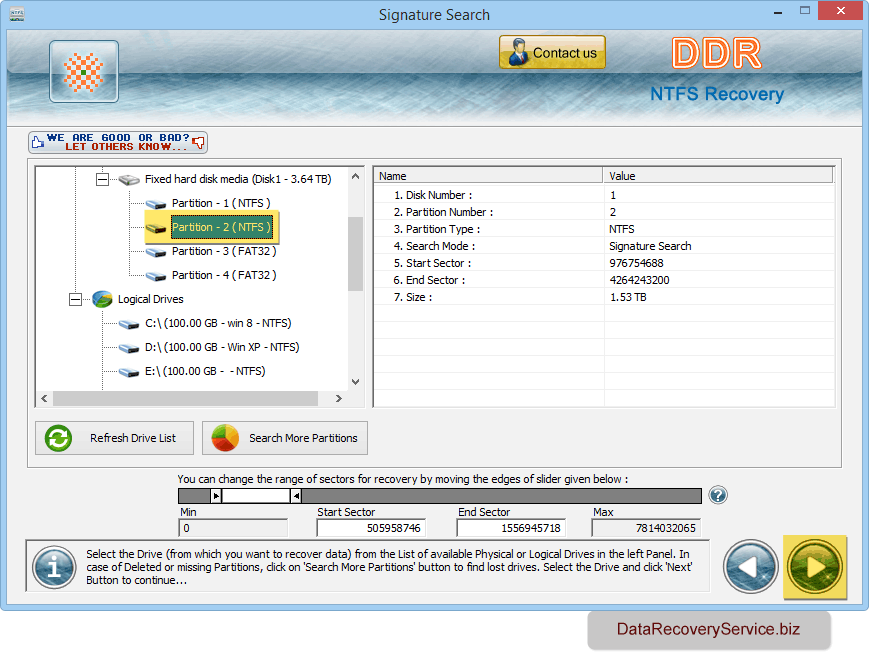869x652 pixels.
Task: Click the tree horizontal scrollbar thumb
Action: 186,398
